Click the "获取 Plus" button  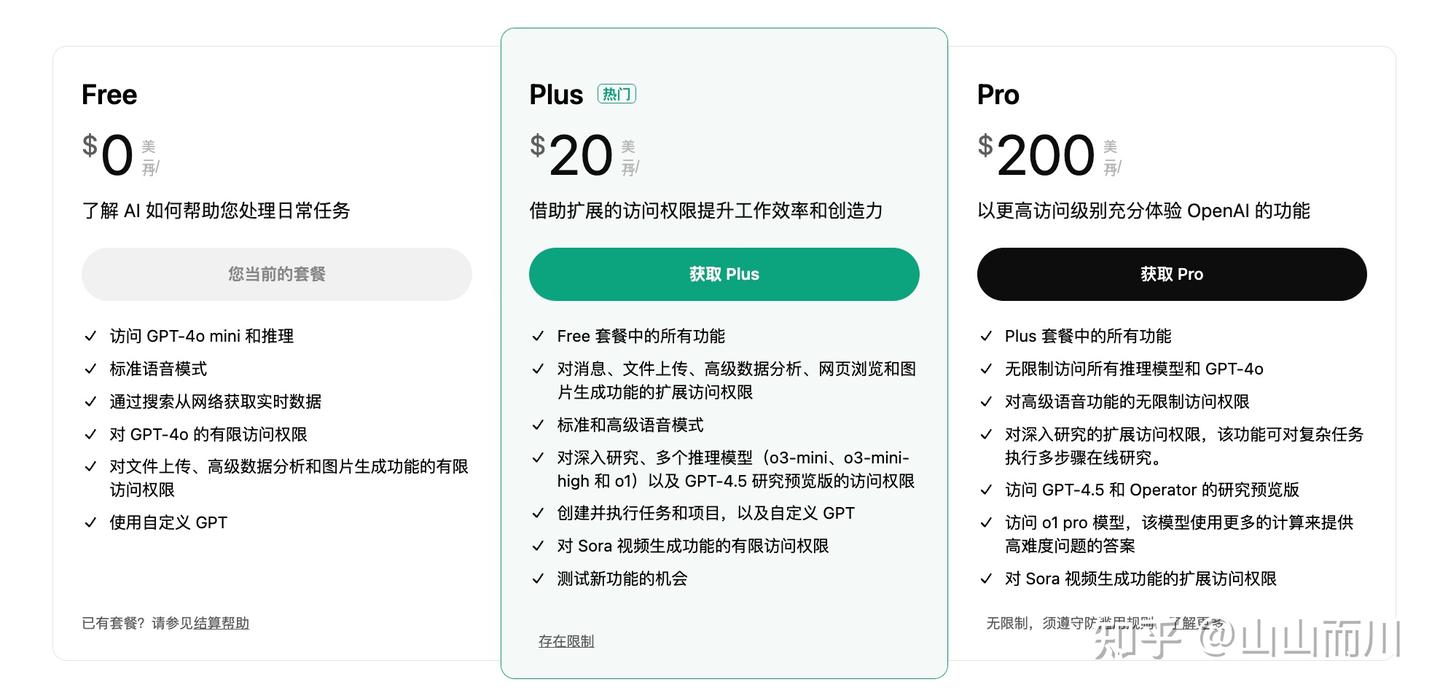(x=724, y=274)
